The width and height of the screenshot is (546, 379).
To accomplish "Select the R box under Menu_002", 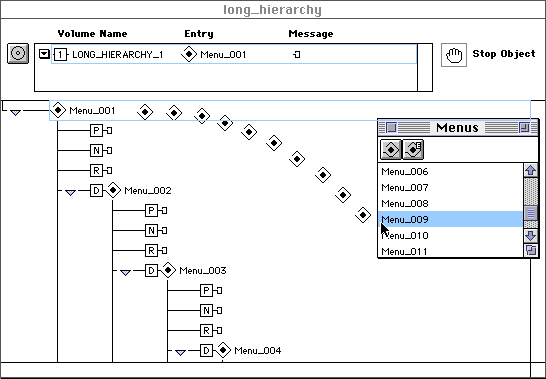I will 151,250.
